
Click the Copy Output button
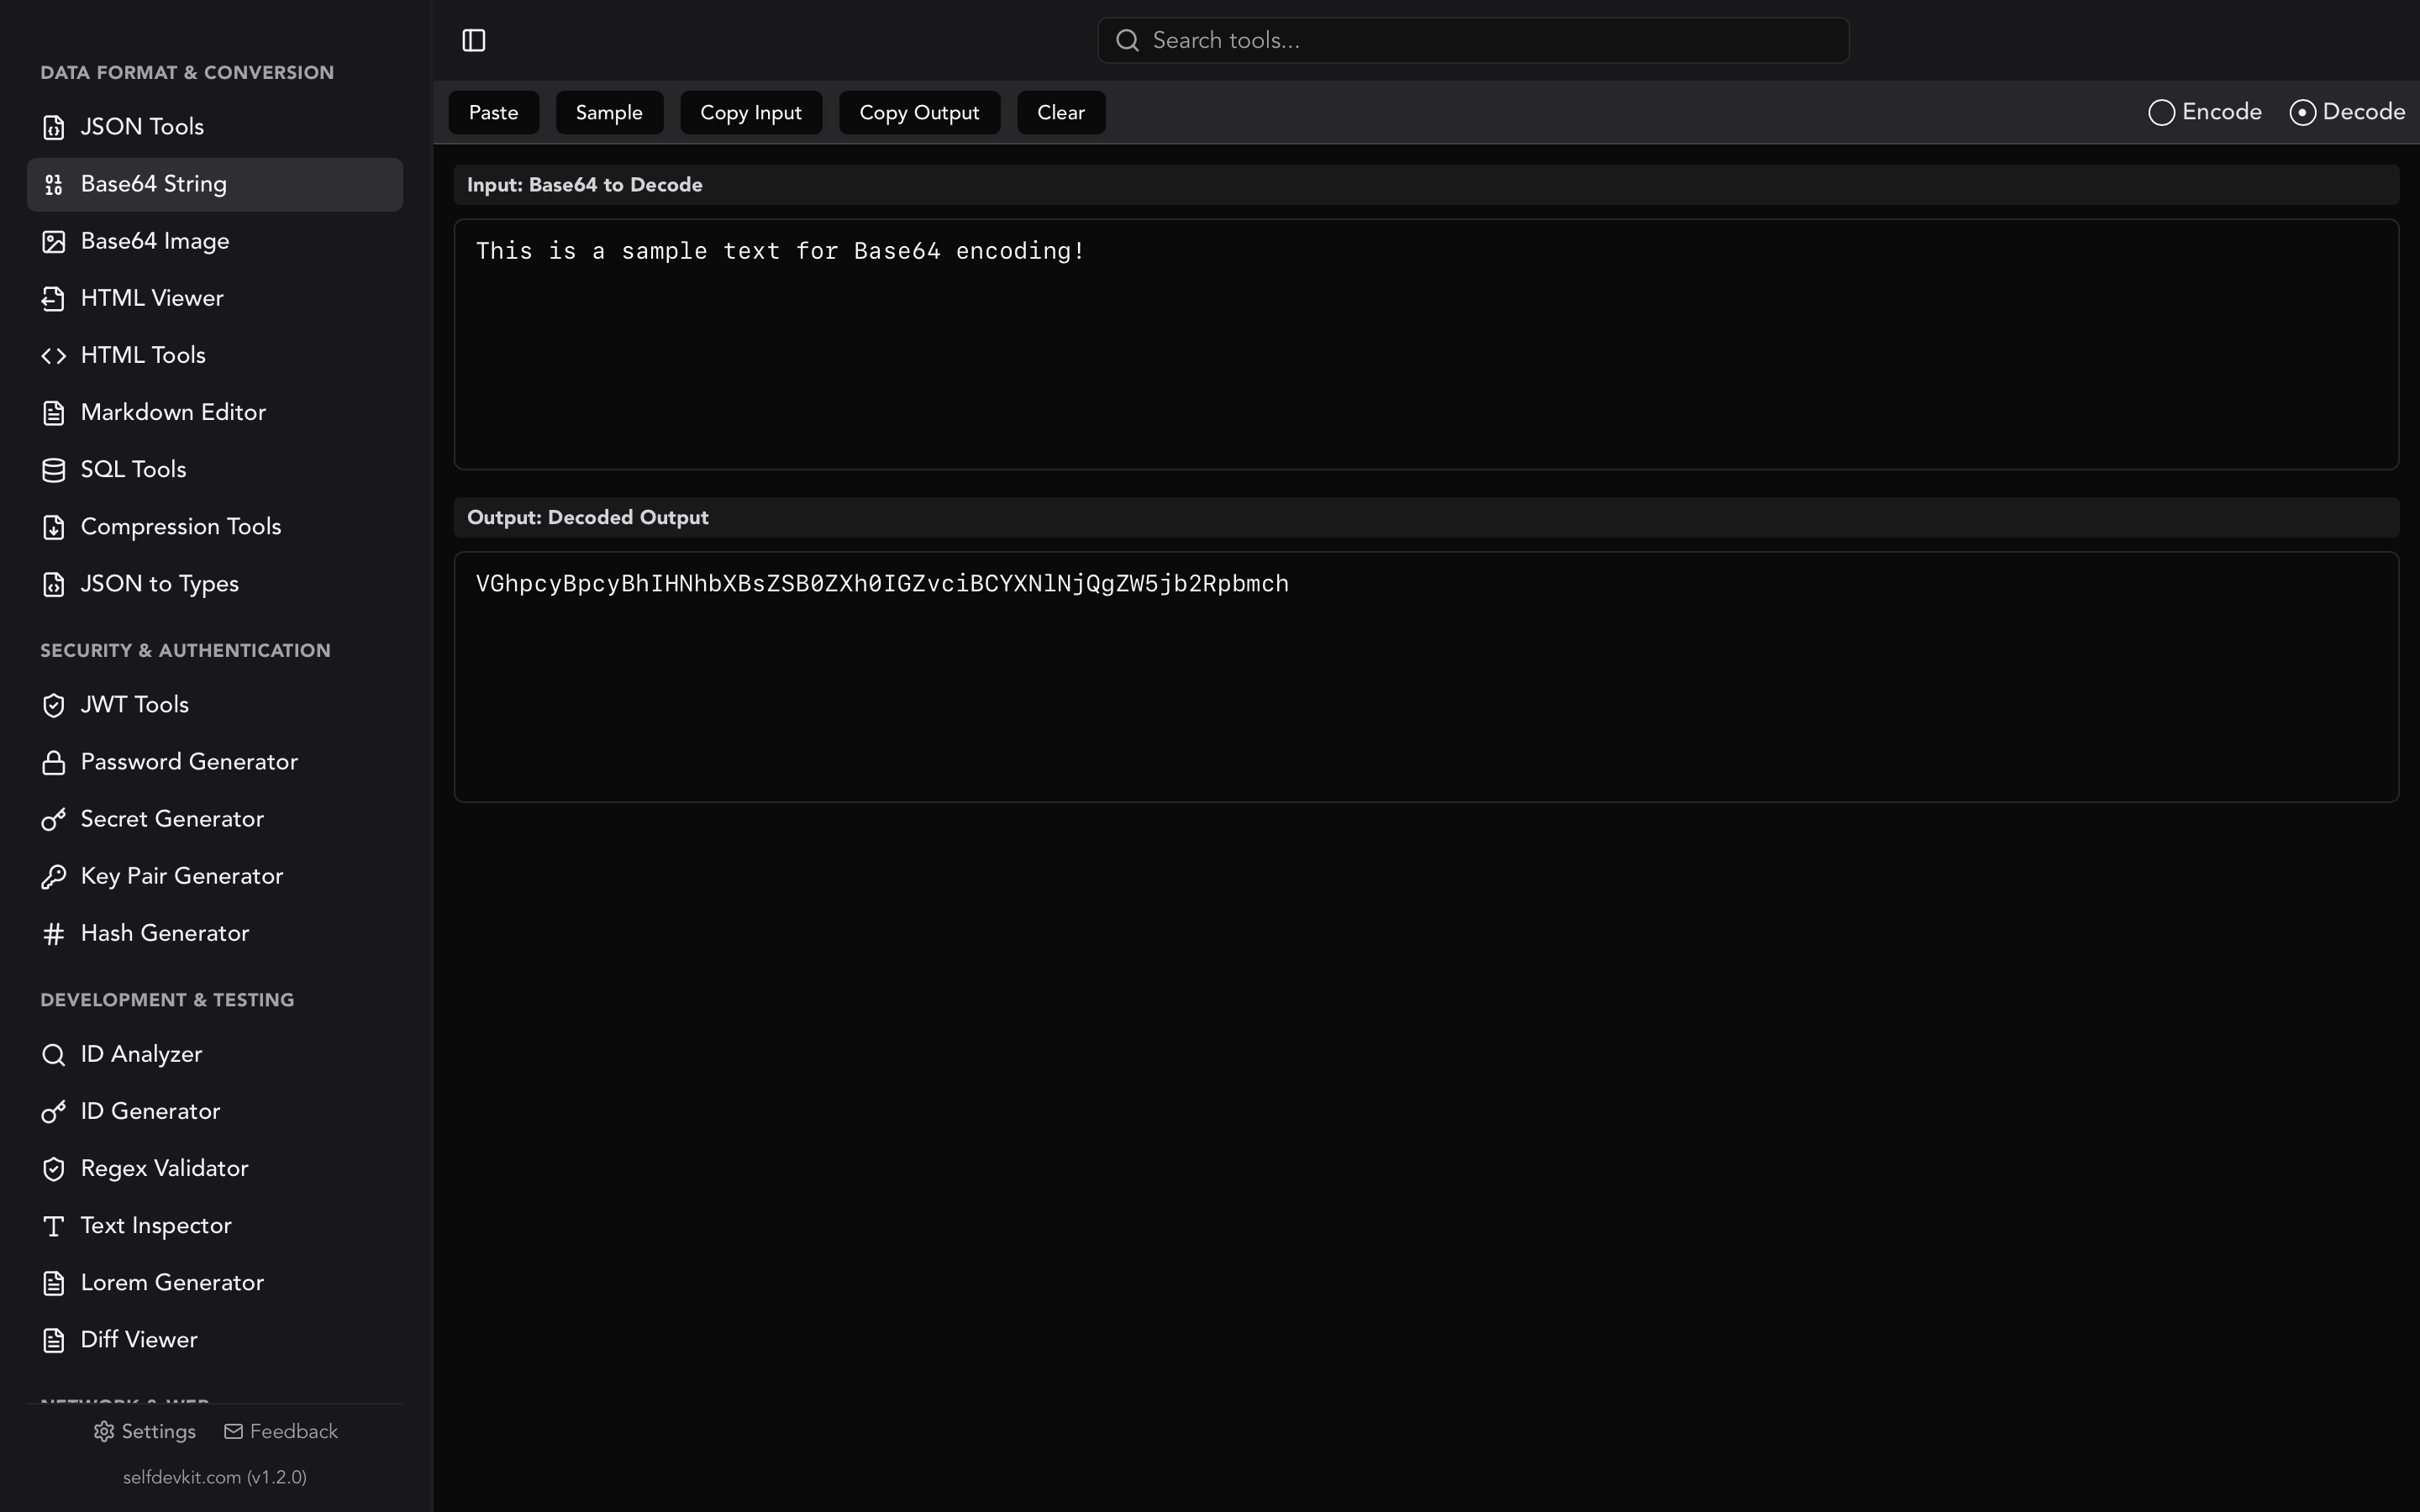coord(918,112)
